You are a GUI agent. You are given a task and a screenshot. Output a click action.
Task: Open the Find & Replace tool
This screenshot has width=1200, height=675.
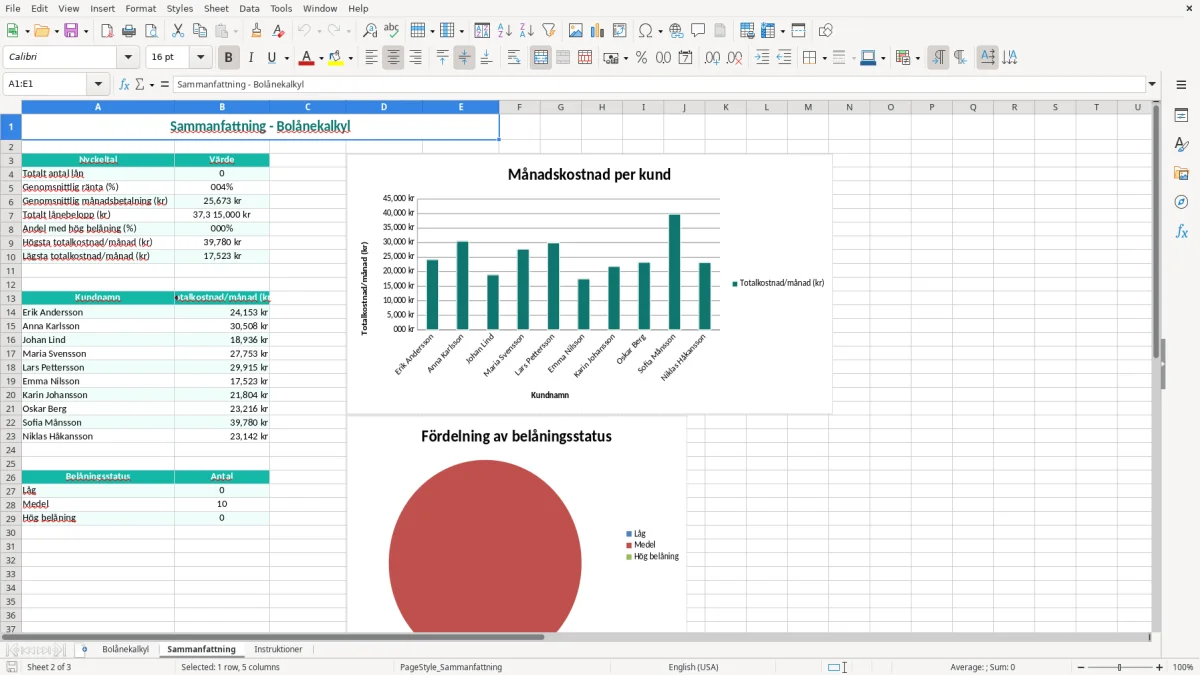[x=370, y=31]
